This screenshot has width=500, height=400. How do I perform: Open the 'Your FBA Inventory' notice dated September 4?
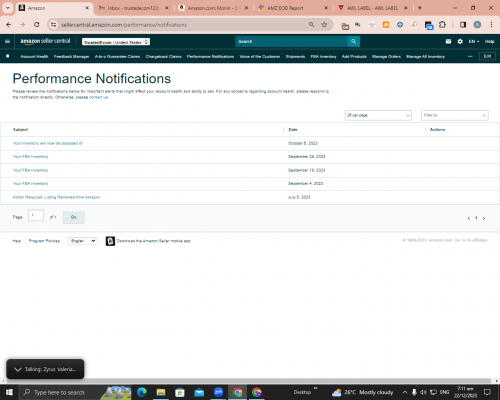coord(30,184)
